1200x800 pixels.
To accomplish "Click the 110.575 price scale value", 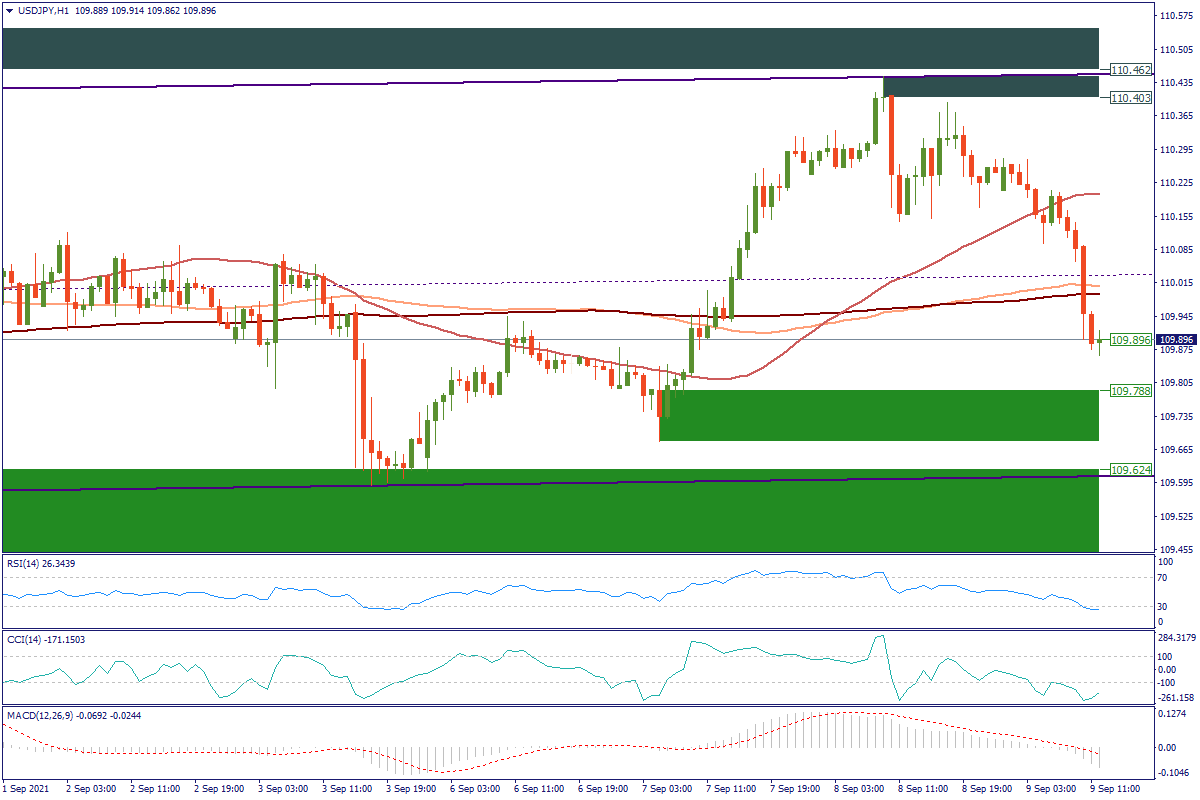I will 1176,16.
